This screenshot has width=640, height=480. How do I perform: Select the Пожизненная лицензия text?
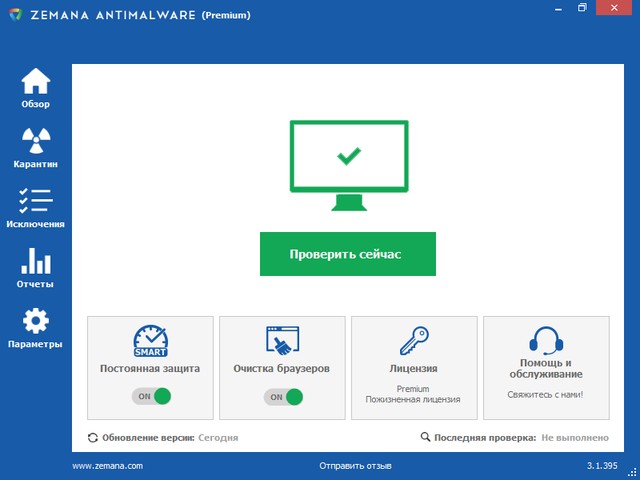click(x=413, y=399)
